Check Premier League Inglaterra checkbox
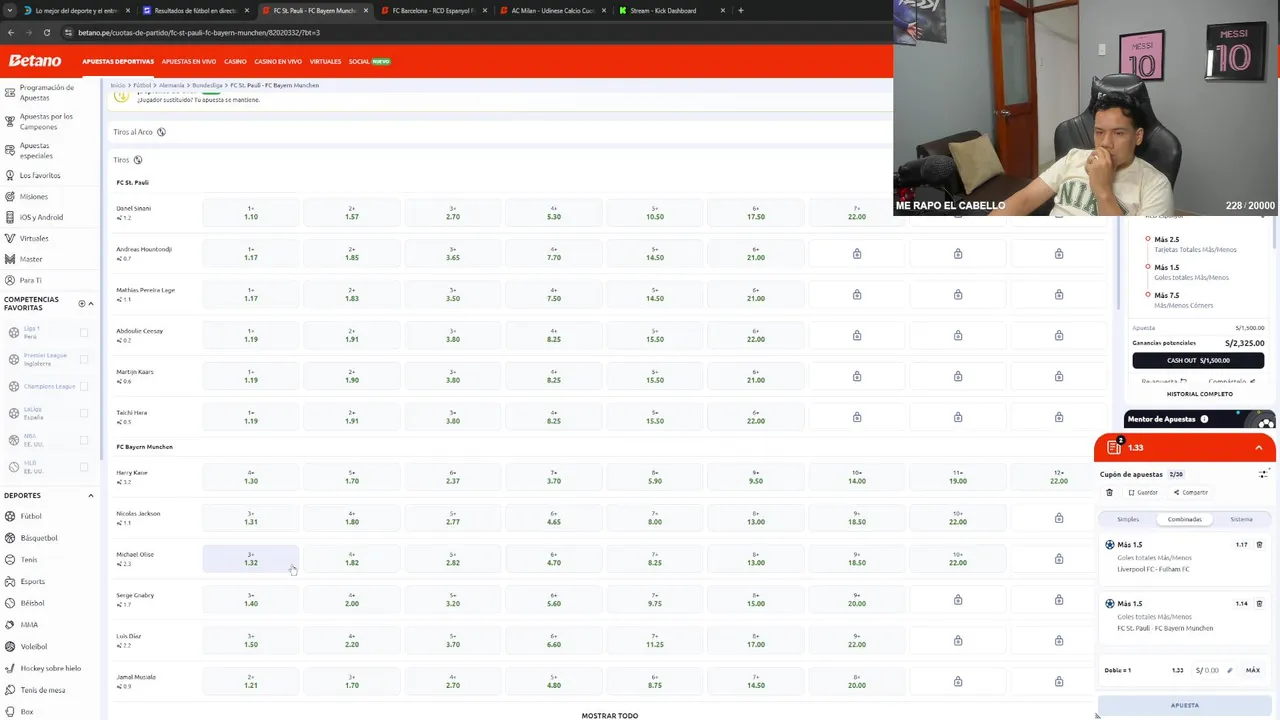The height and width of the screenshot is (720, 1280). point(83,359)
